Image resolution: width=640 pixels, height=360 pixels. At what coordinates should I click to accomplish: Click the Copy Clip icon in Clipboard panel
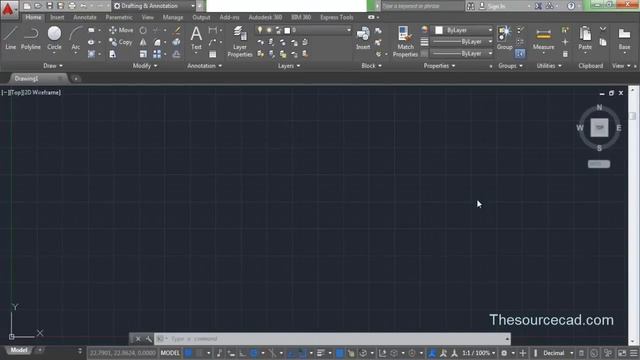[603, 42]
